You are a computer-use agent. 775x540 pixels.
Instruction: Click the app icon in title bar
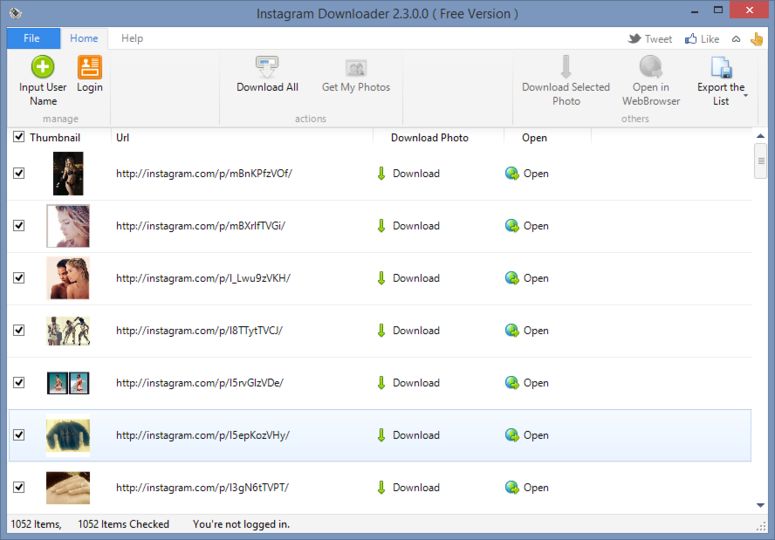click(15, 13)
